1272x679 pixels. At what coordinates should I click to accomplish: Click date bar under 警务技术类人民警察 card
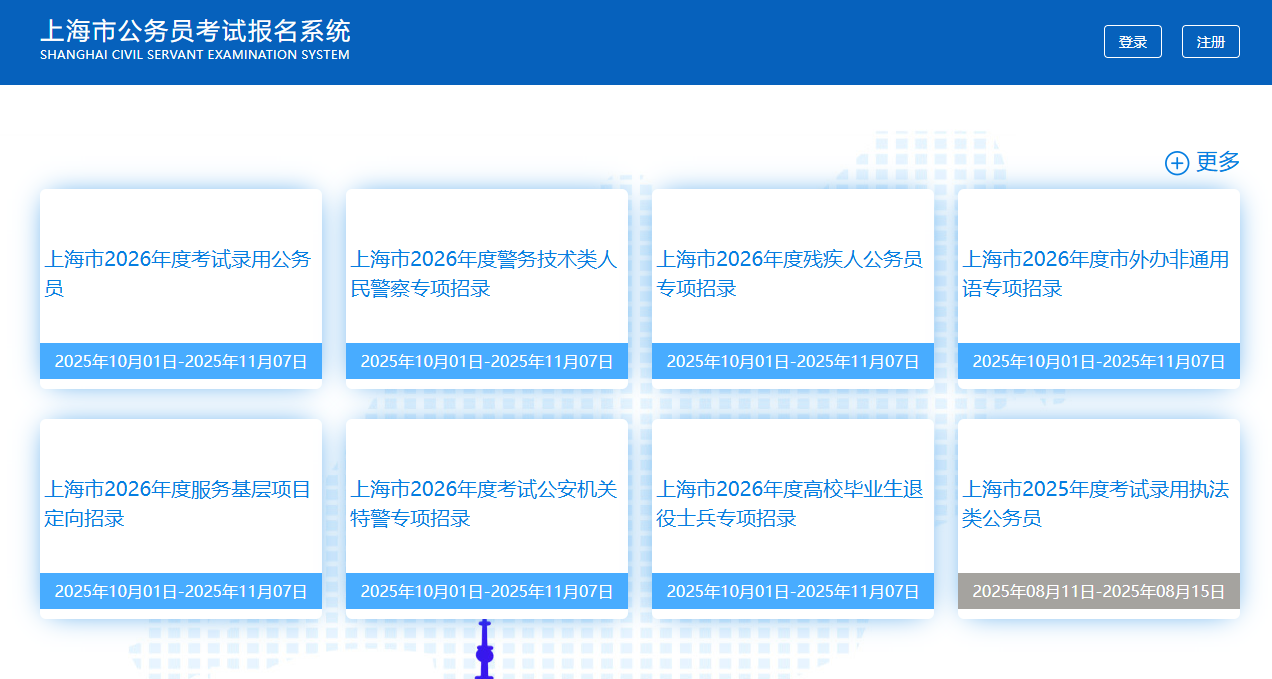[487, 361]
